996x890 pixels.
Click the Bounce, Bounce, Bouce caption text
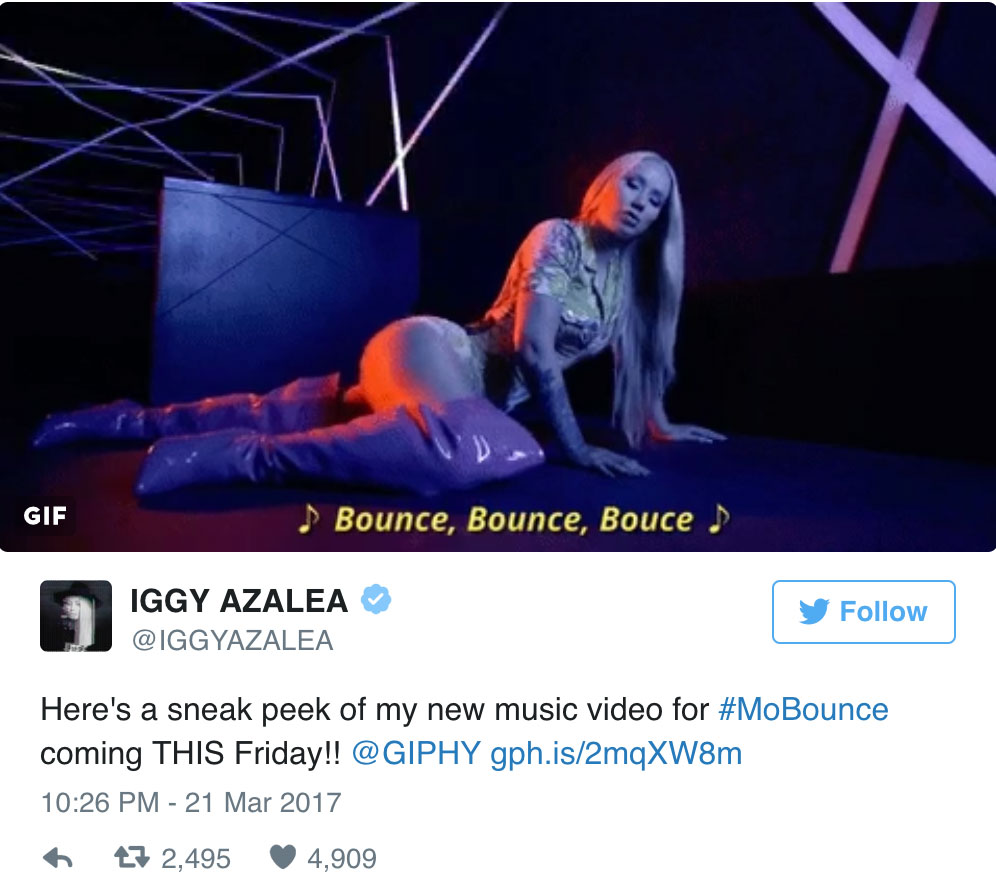(x=514, y=519)
